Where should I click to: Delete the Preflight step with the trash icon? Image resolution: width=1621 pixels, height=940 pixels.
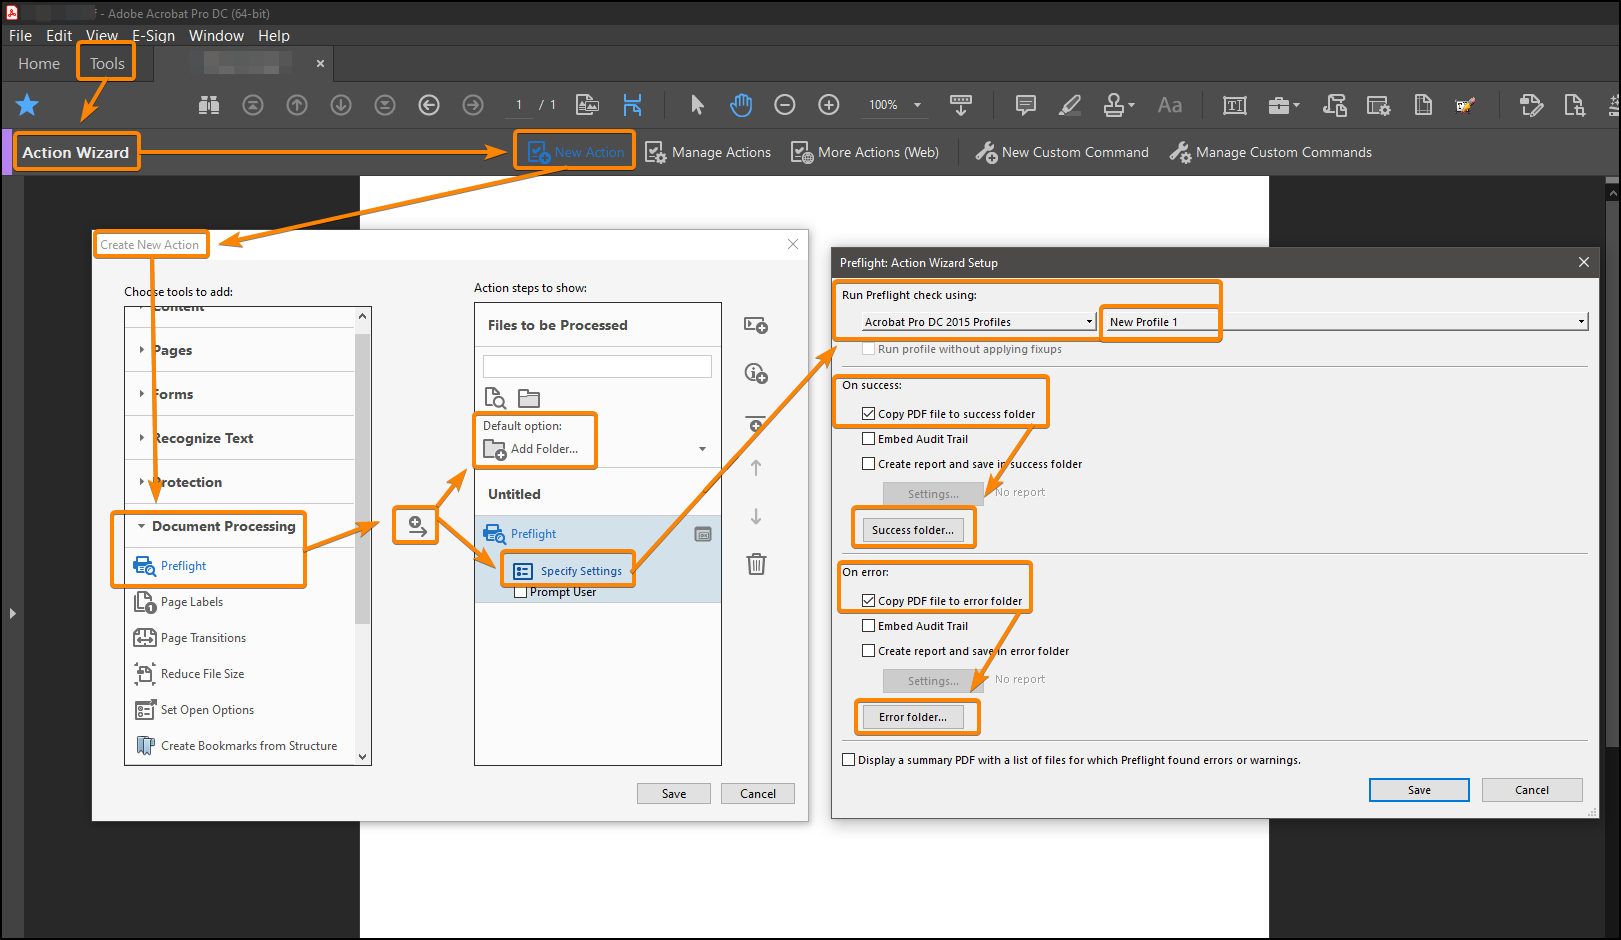[x=755, y=564]
